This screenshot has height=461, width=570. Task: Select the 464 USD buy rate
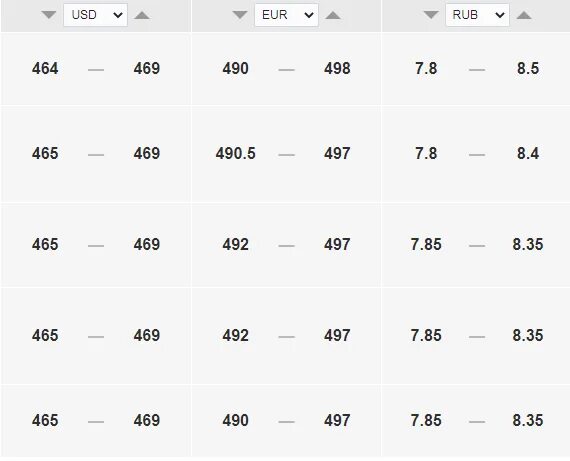tap(45, 68)
